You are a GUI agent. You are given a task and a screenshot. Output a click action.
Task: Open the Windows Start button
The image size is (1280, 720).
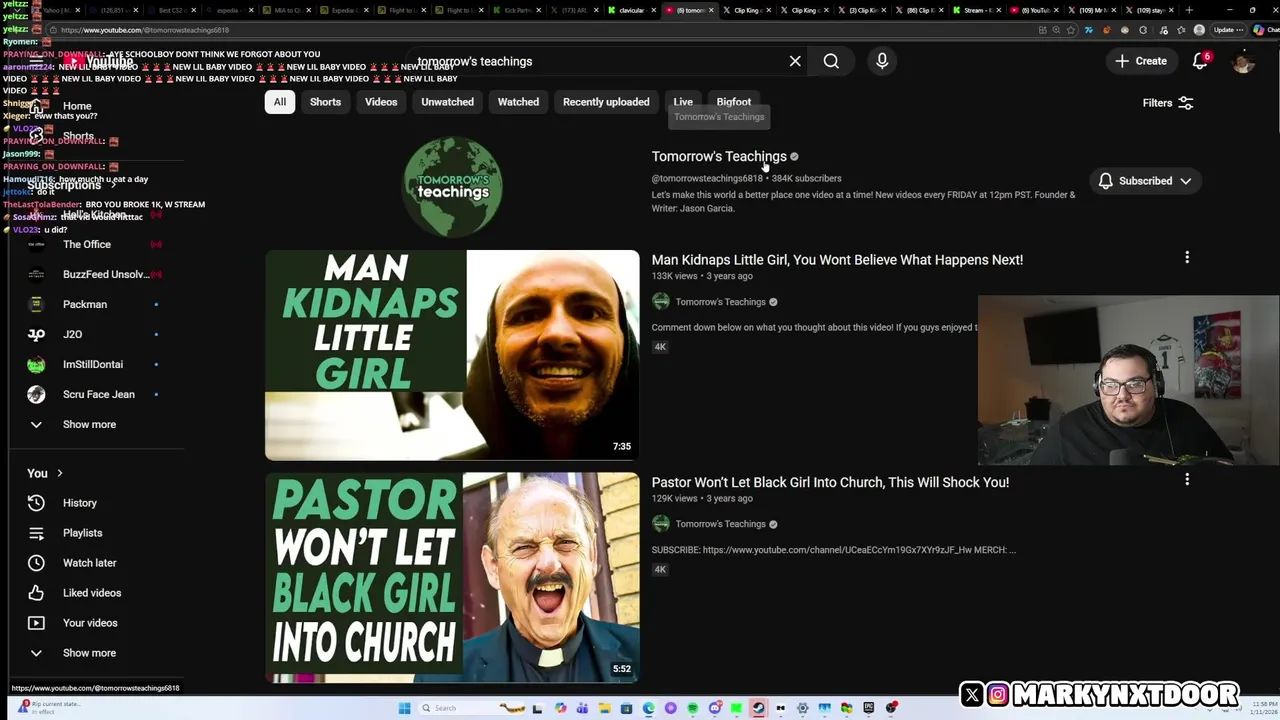pos(404,708)
